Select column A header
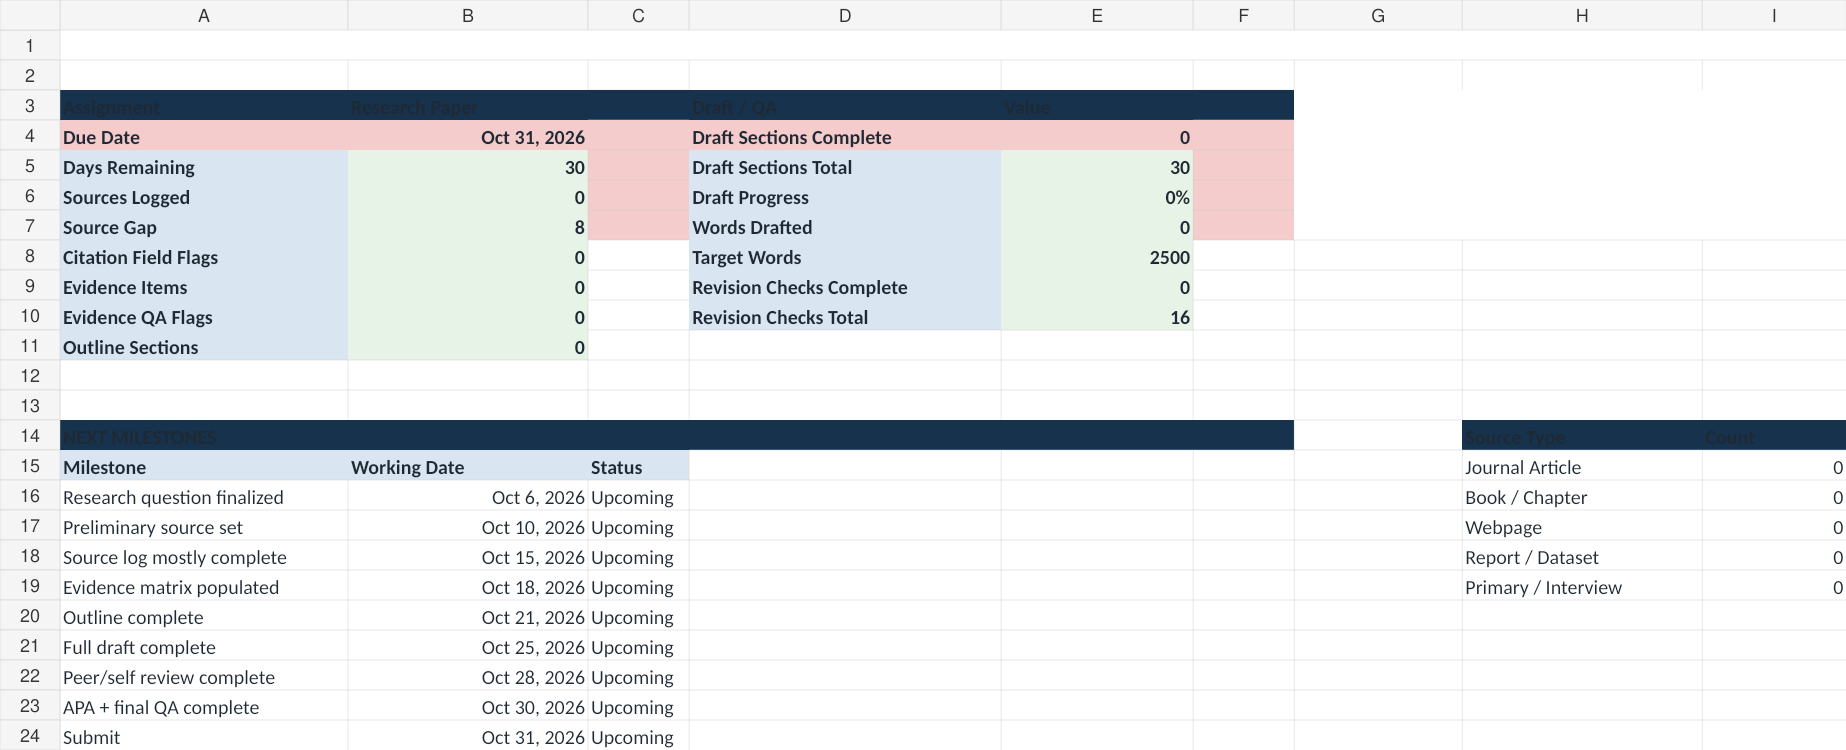 pyautogui.click(x=204, y=15)
